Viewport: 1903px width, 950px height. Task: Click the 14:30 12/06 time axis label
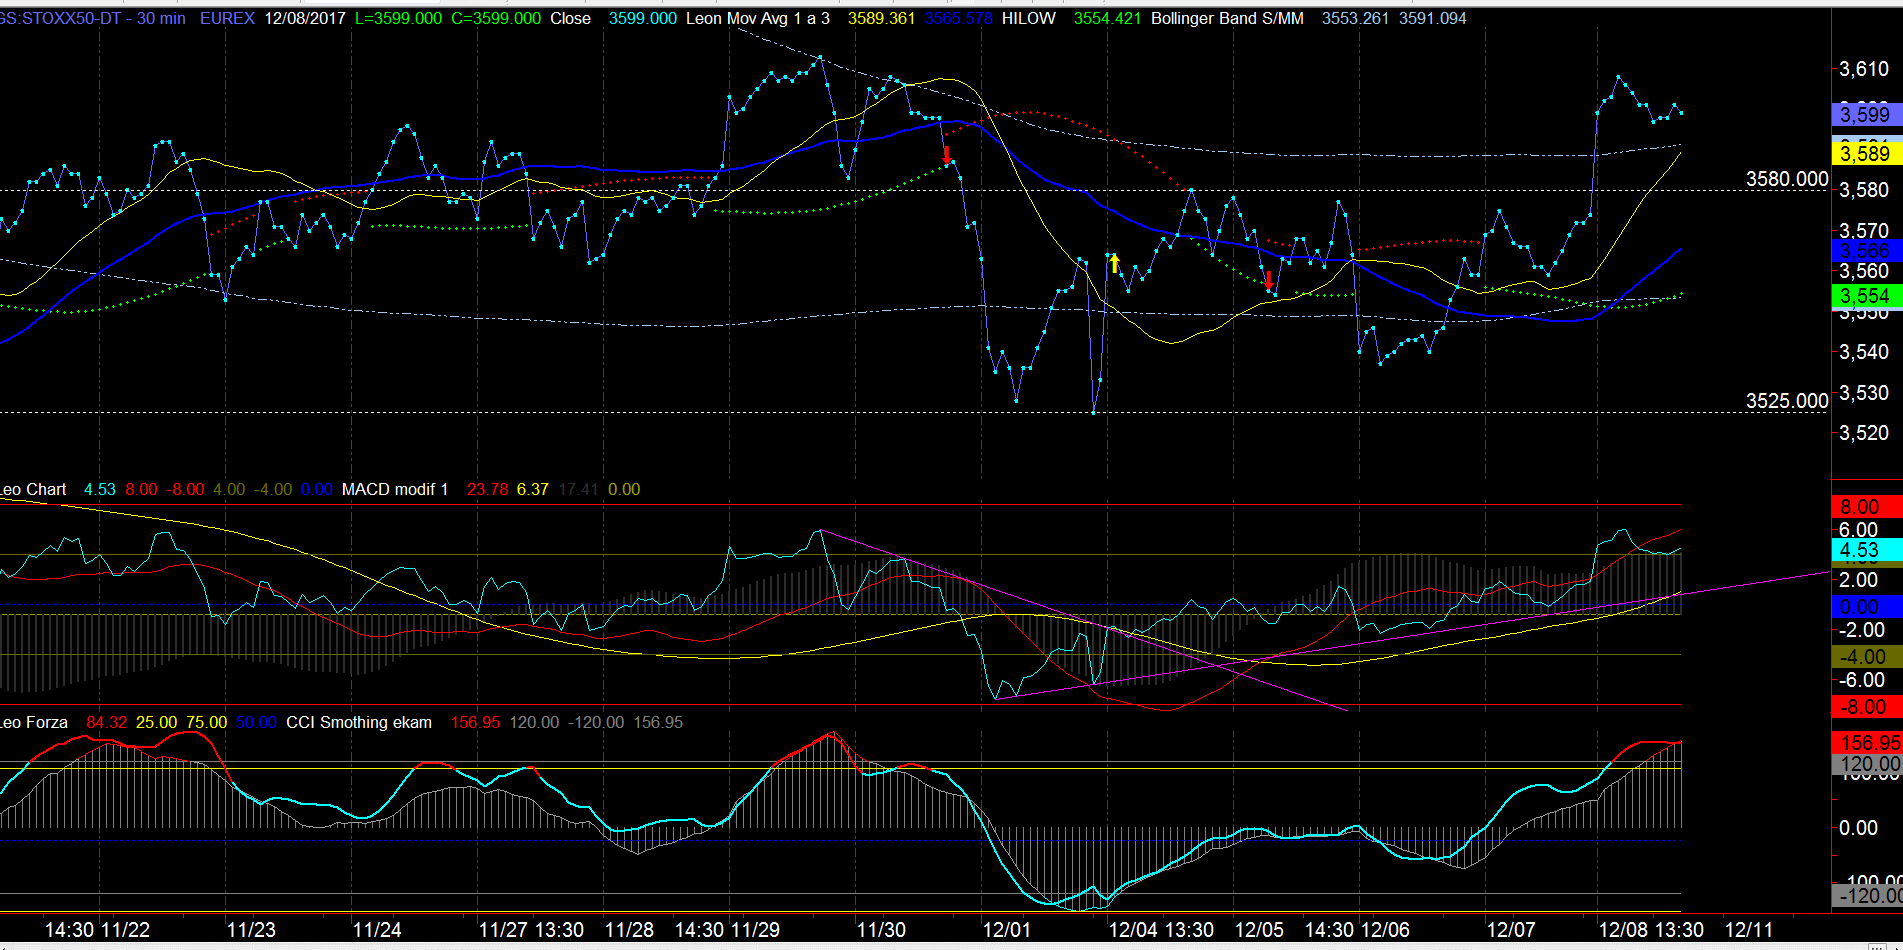[1357, 930]
